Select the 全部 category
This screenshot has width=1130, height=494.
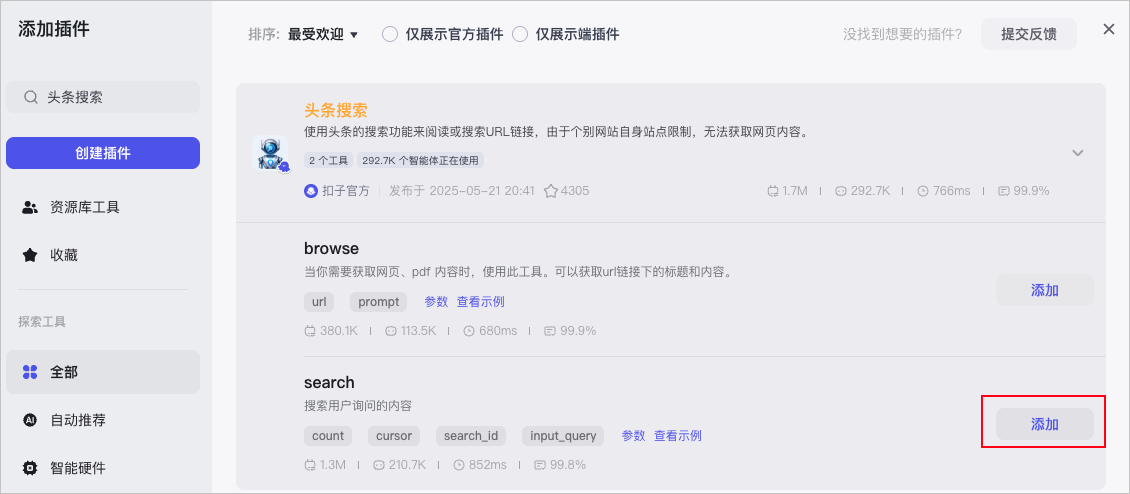coord(103,372)
